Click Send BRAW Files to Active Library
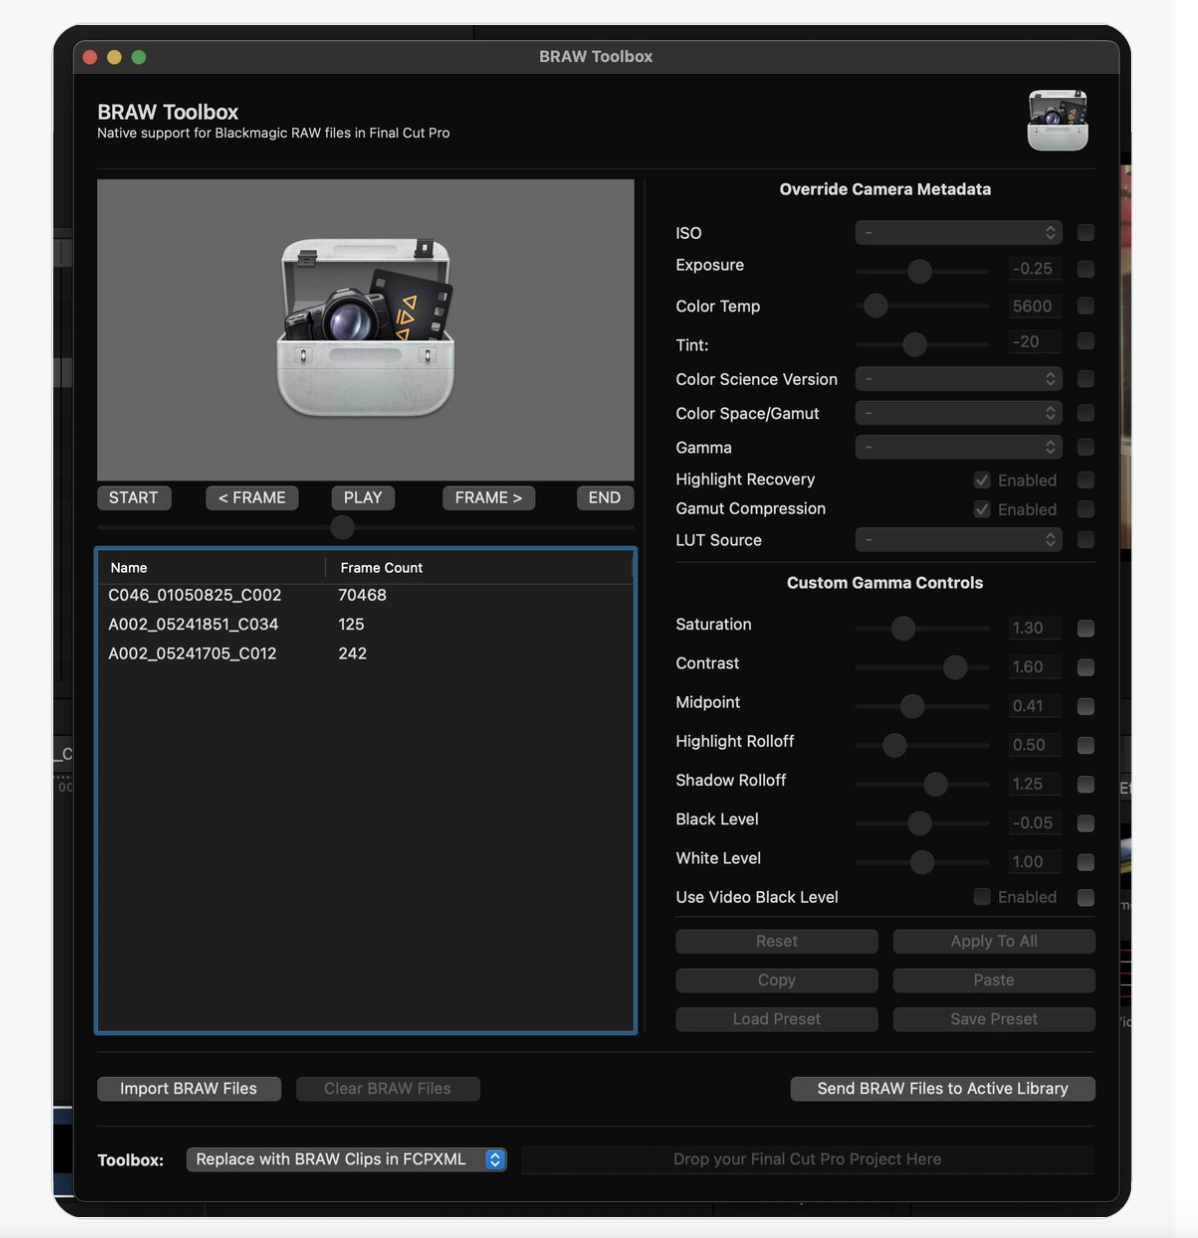The image size is (1198, 1238). [942, 1089]
